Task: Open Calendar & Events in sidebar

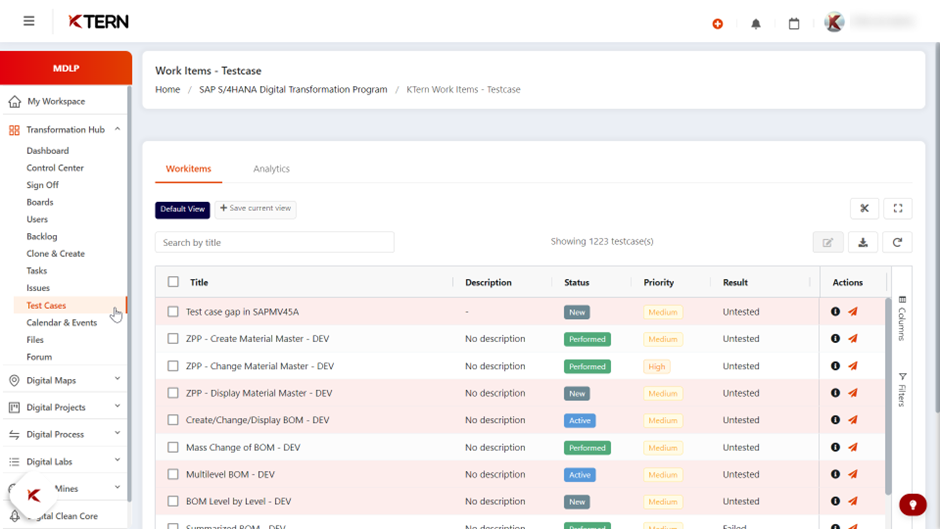Action: [62, 323]
